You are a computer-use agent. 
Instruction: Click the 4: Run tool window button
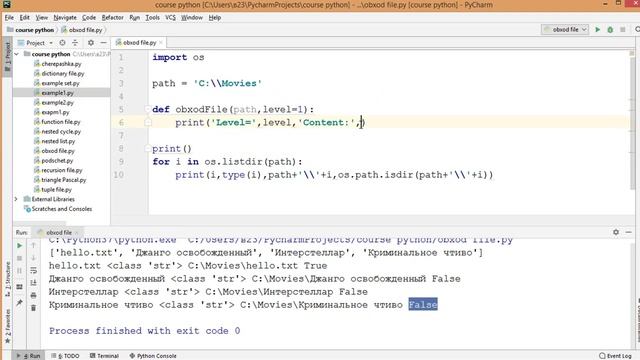[x=29, y=356]
